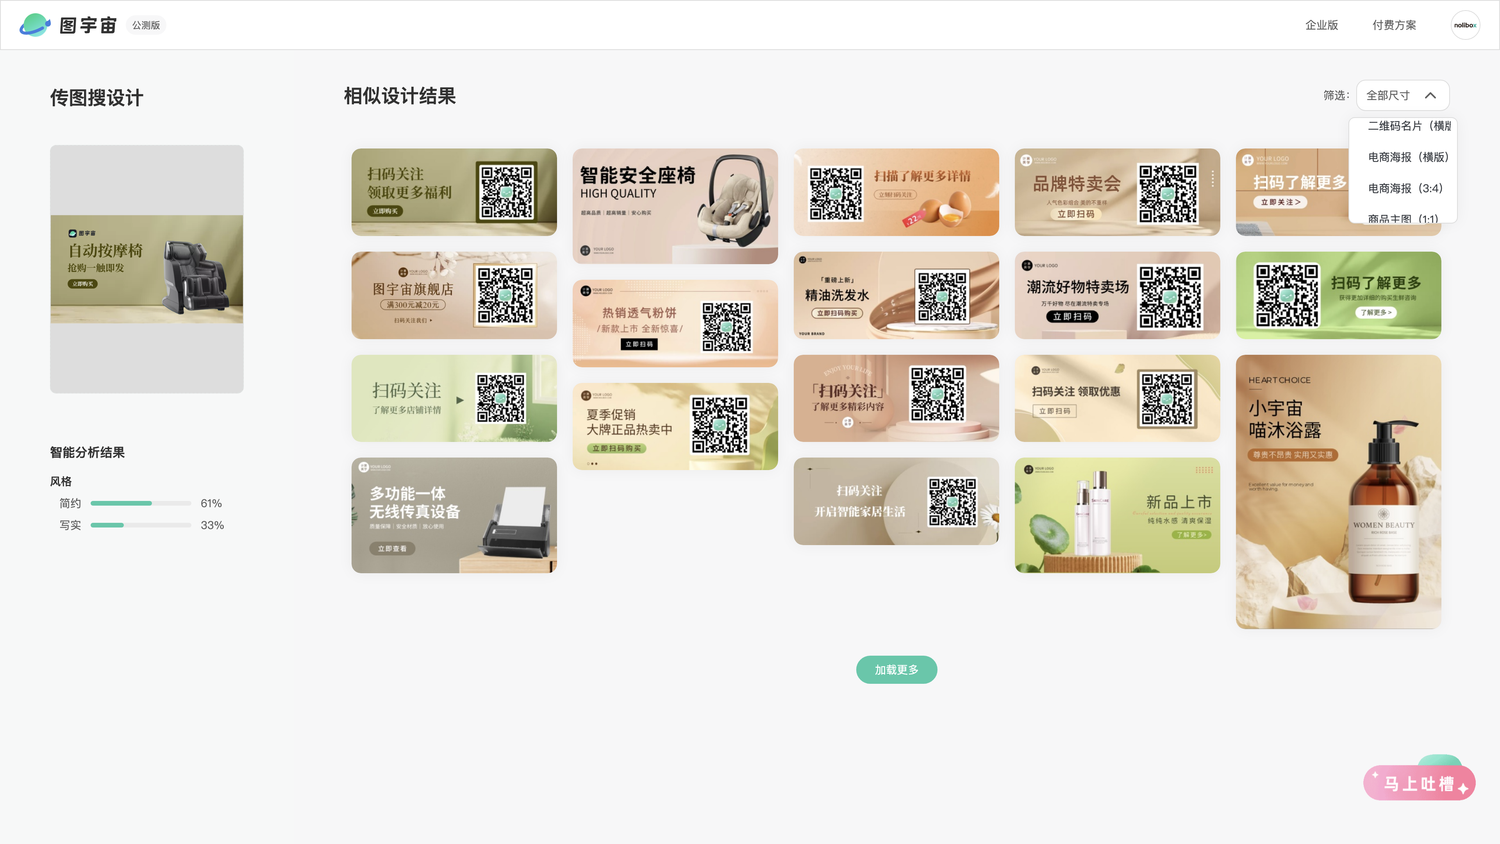Open the 多功能一体无线传真设备 design card
This screenshot has width=1500, height=844.
(x=454, y=515)
